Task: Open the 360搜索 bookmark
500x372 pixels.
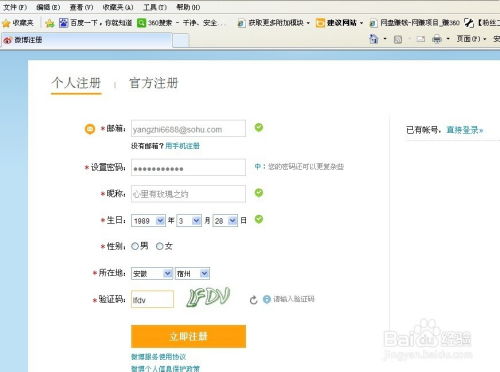Action: pos(181,23)
